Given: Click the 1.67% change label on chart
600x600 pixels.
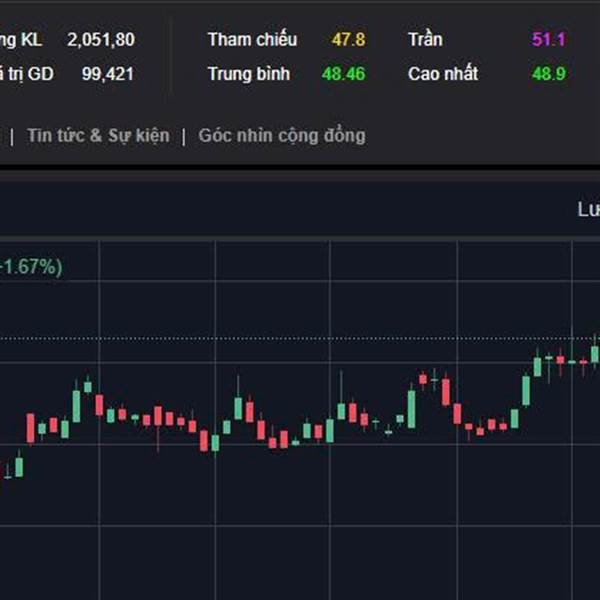Looking at the screenshot, I should (31, 267).
